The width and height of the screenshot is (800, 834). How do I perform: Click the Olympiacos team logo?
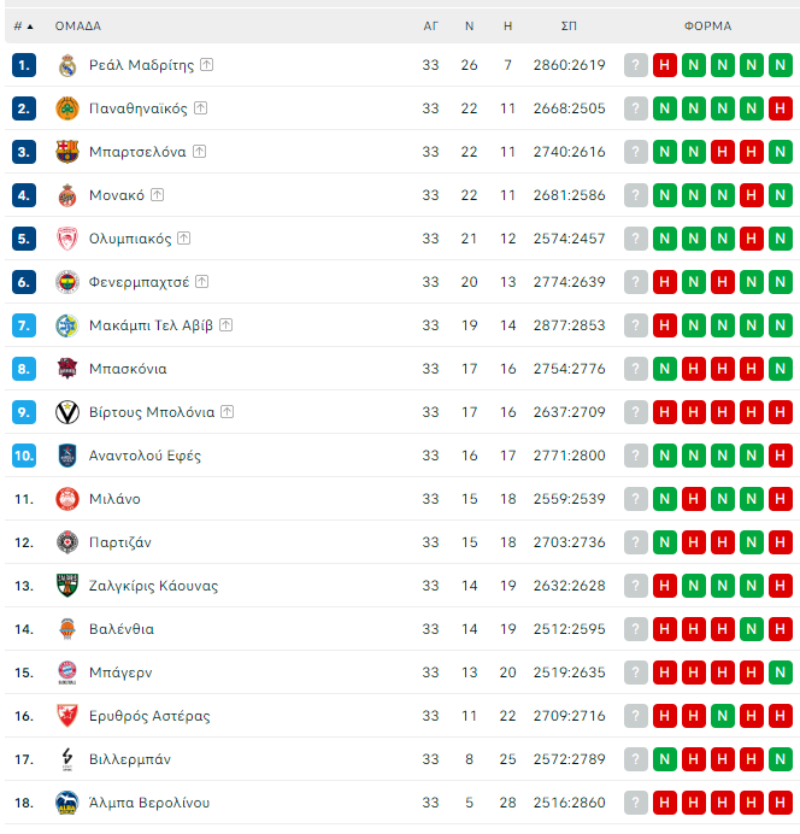pyautogui.click(x=67, y=239)
